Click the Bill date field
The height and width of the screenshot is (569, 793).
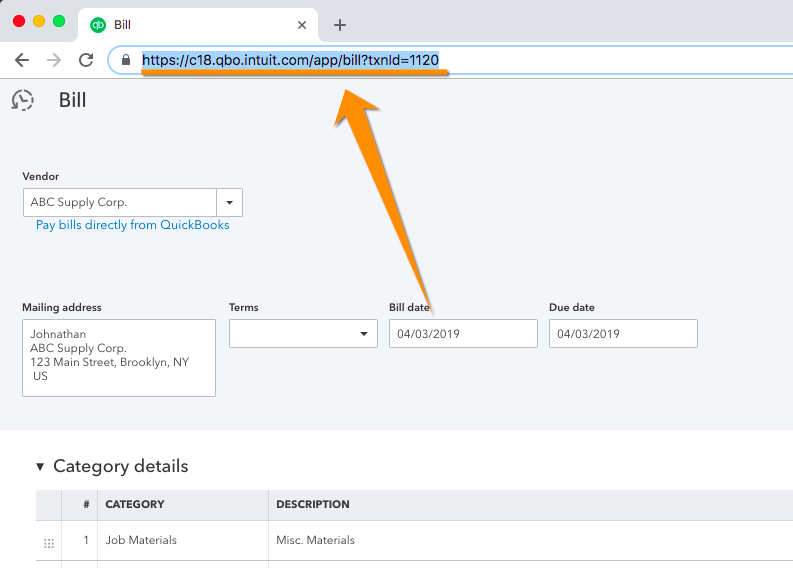pos(463,333)
